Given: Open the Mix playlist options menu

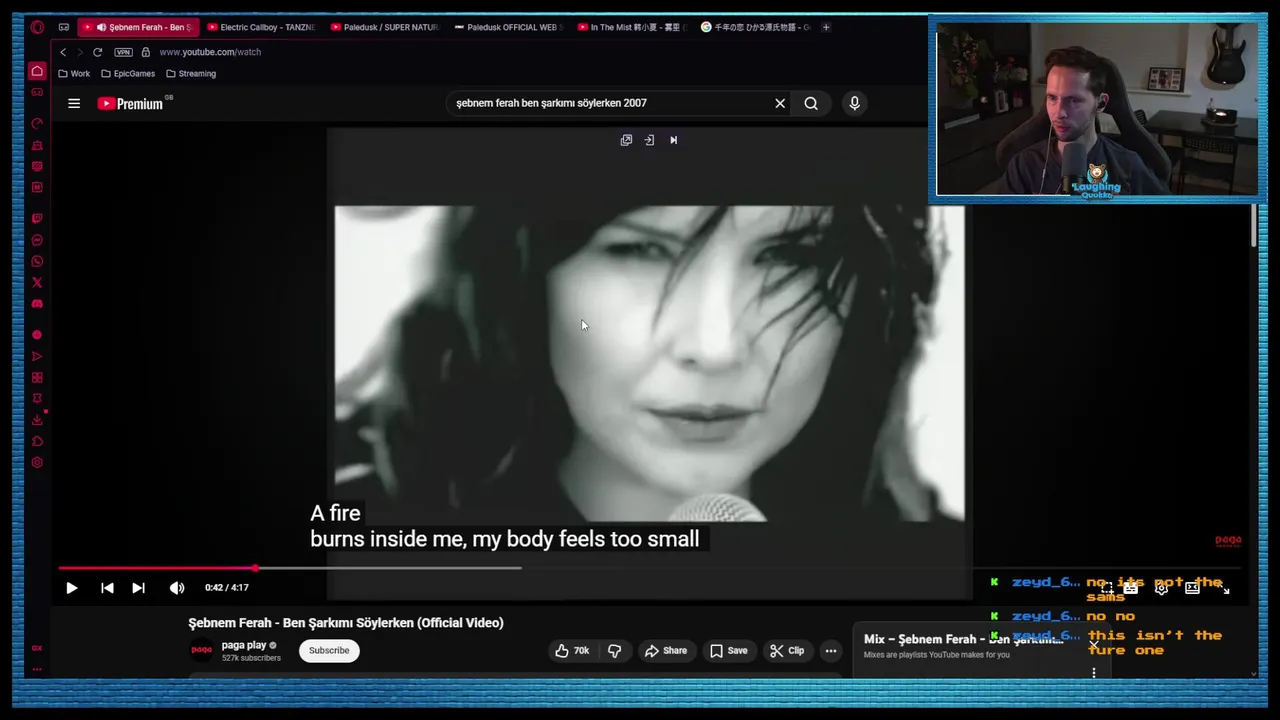Looking at the screenshot, I should [x=1094, y=672].
